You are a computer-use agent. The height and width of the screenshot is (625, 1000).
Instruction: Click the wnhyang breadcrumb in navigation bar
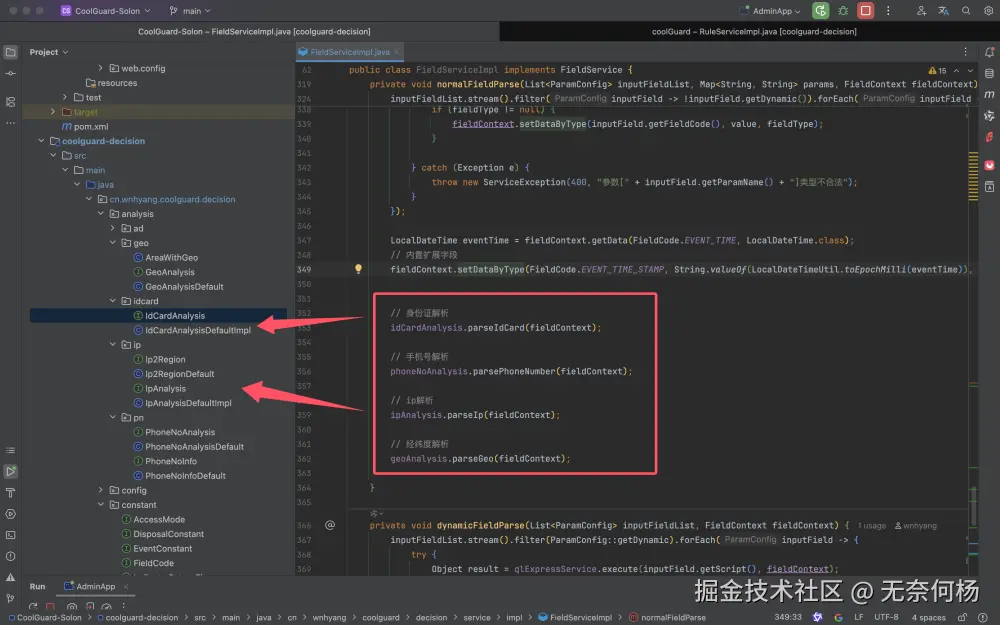coord(330,618)
